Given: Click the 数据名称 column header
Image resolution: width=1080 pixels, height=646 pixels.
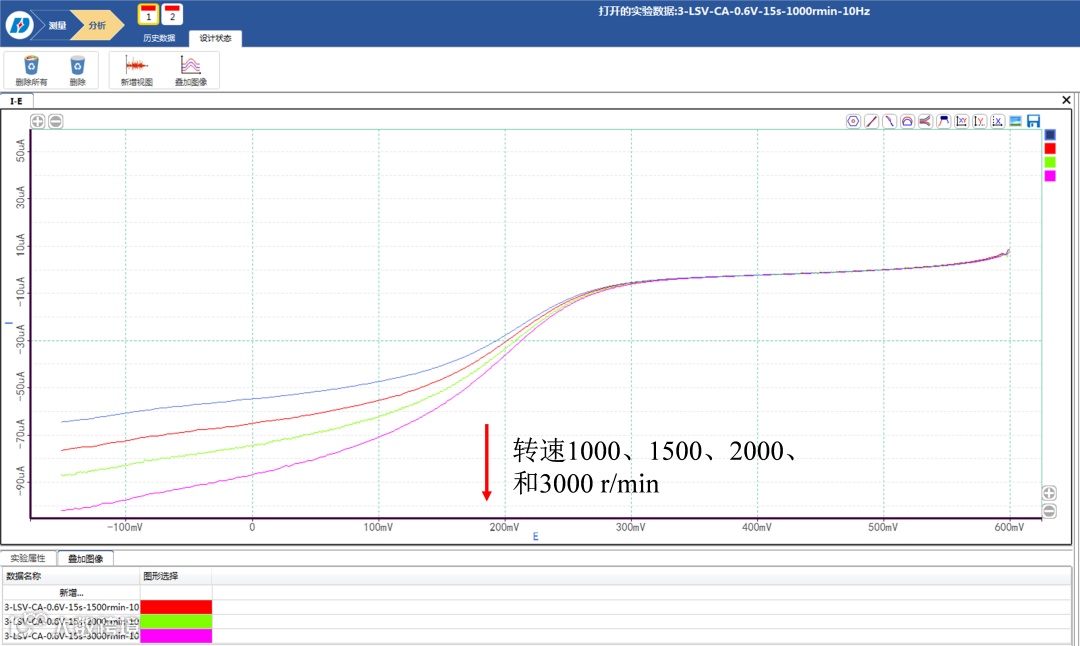Looking at the screenshot, I should point(72,576).
